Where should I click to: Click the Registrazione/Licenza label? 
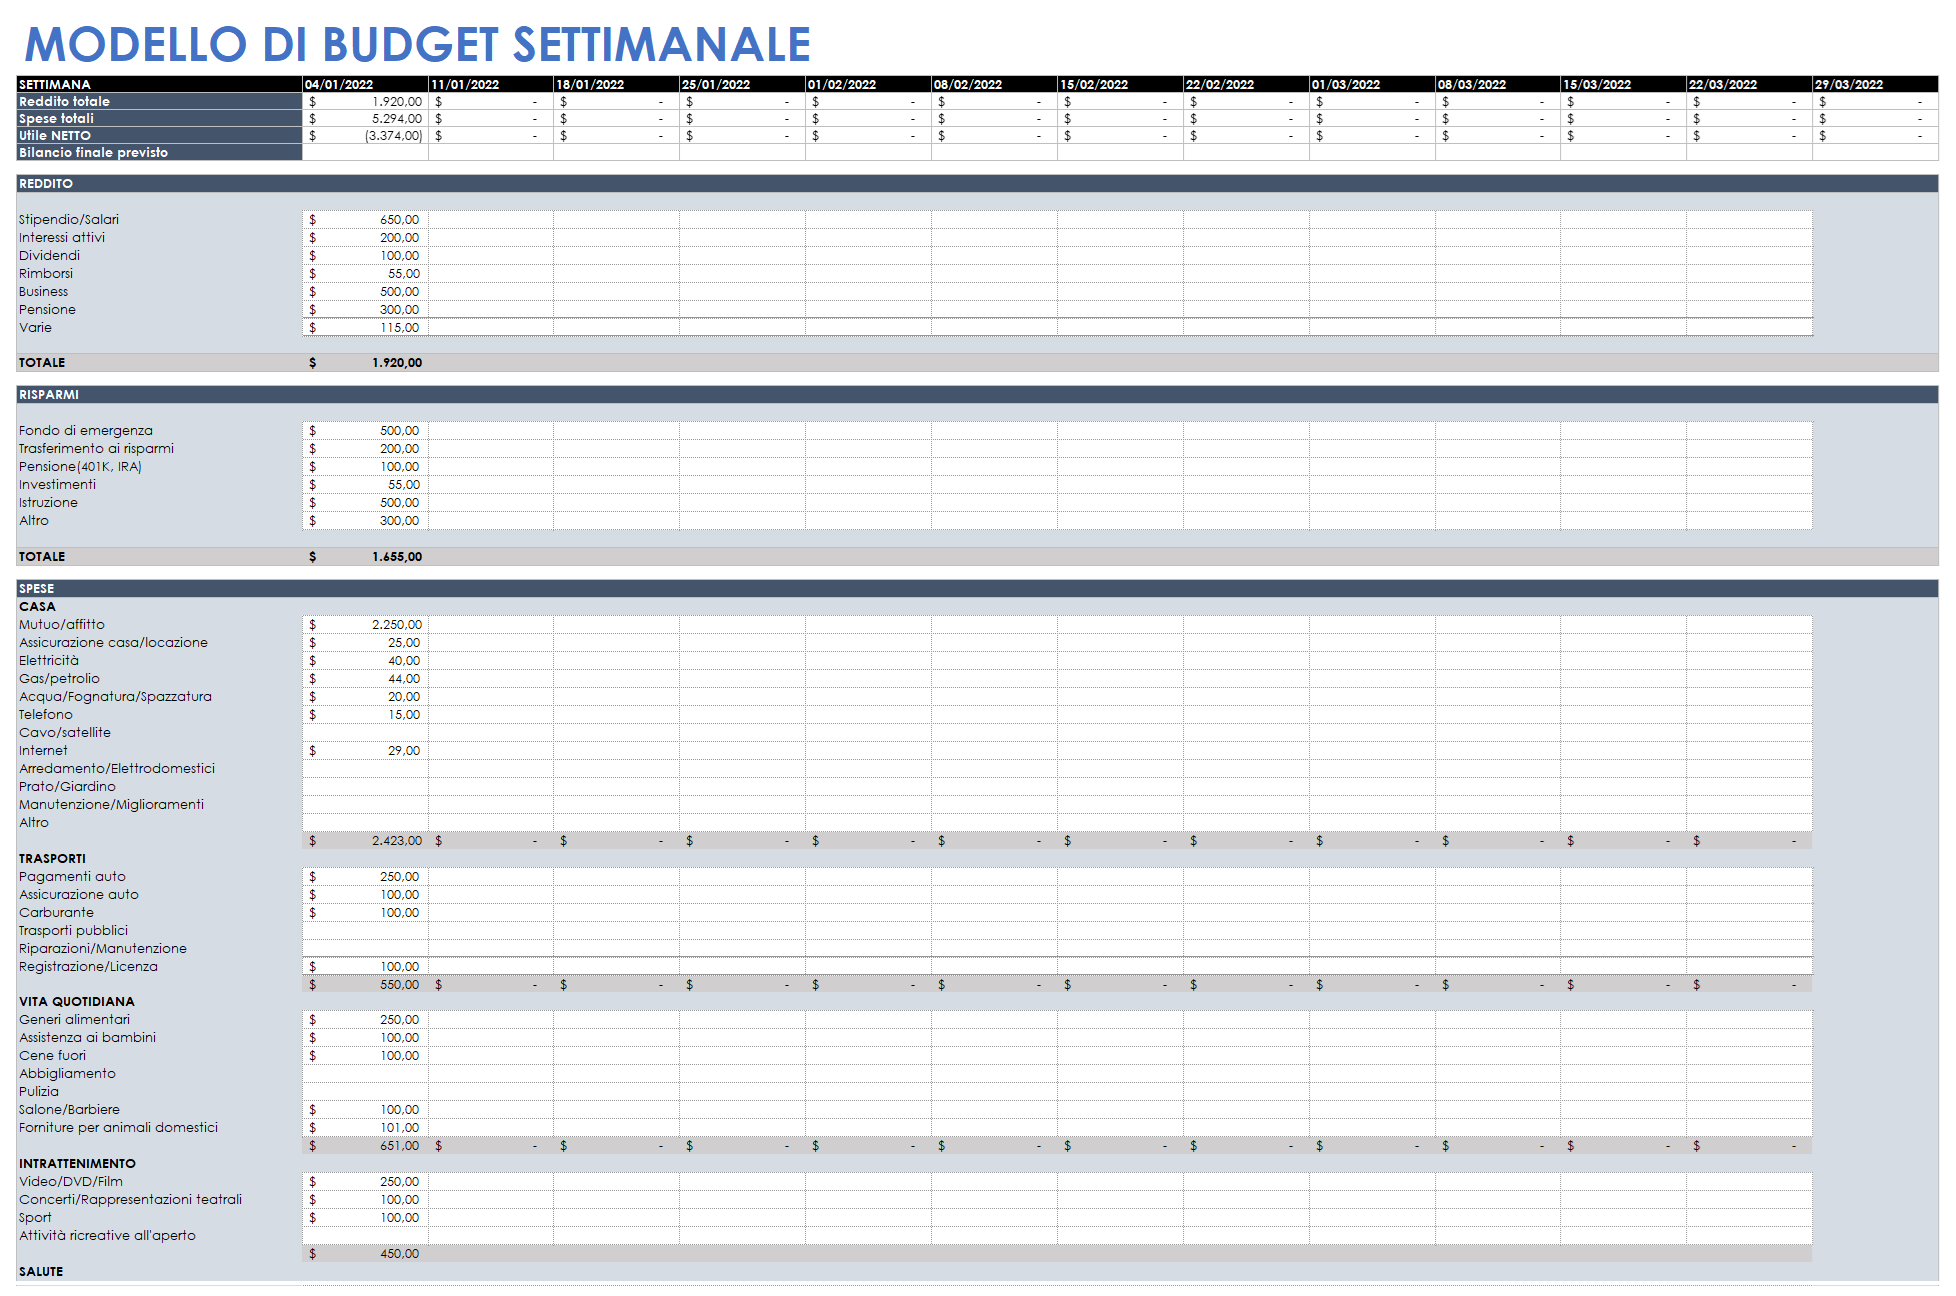(x=88, y=967)
